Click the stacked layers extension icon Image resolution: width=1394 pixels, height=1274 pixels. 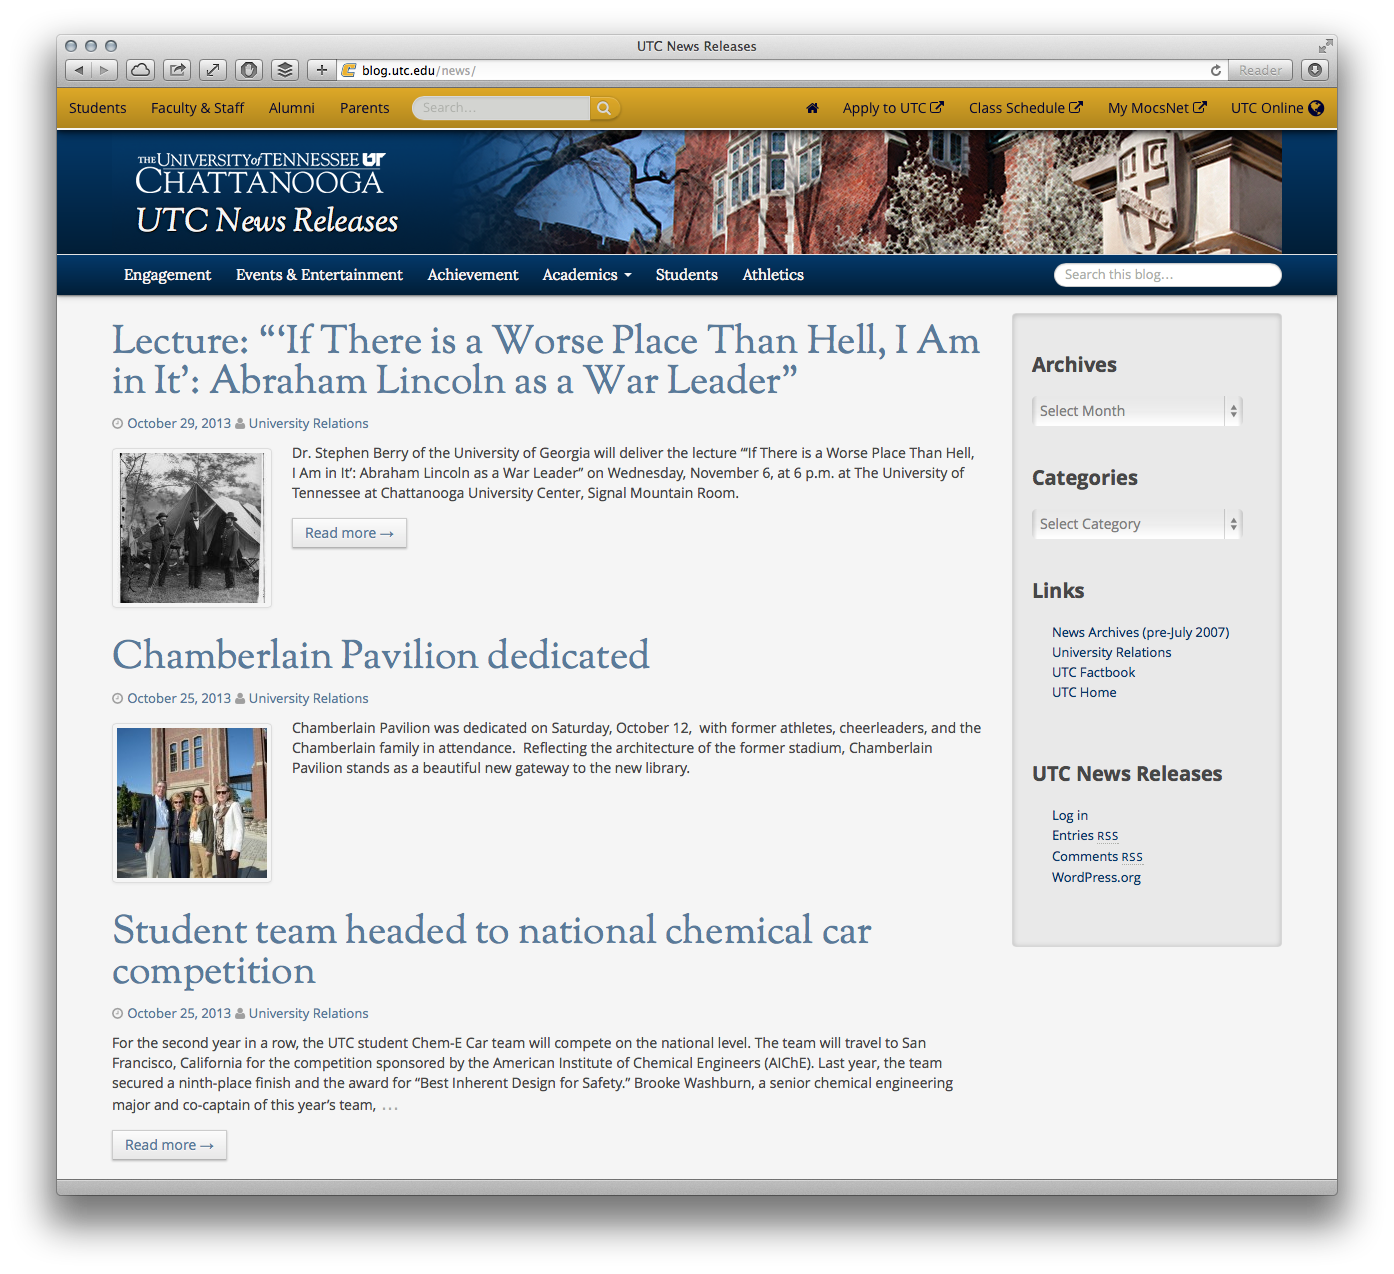285,70
